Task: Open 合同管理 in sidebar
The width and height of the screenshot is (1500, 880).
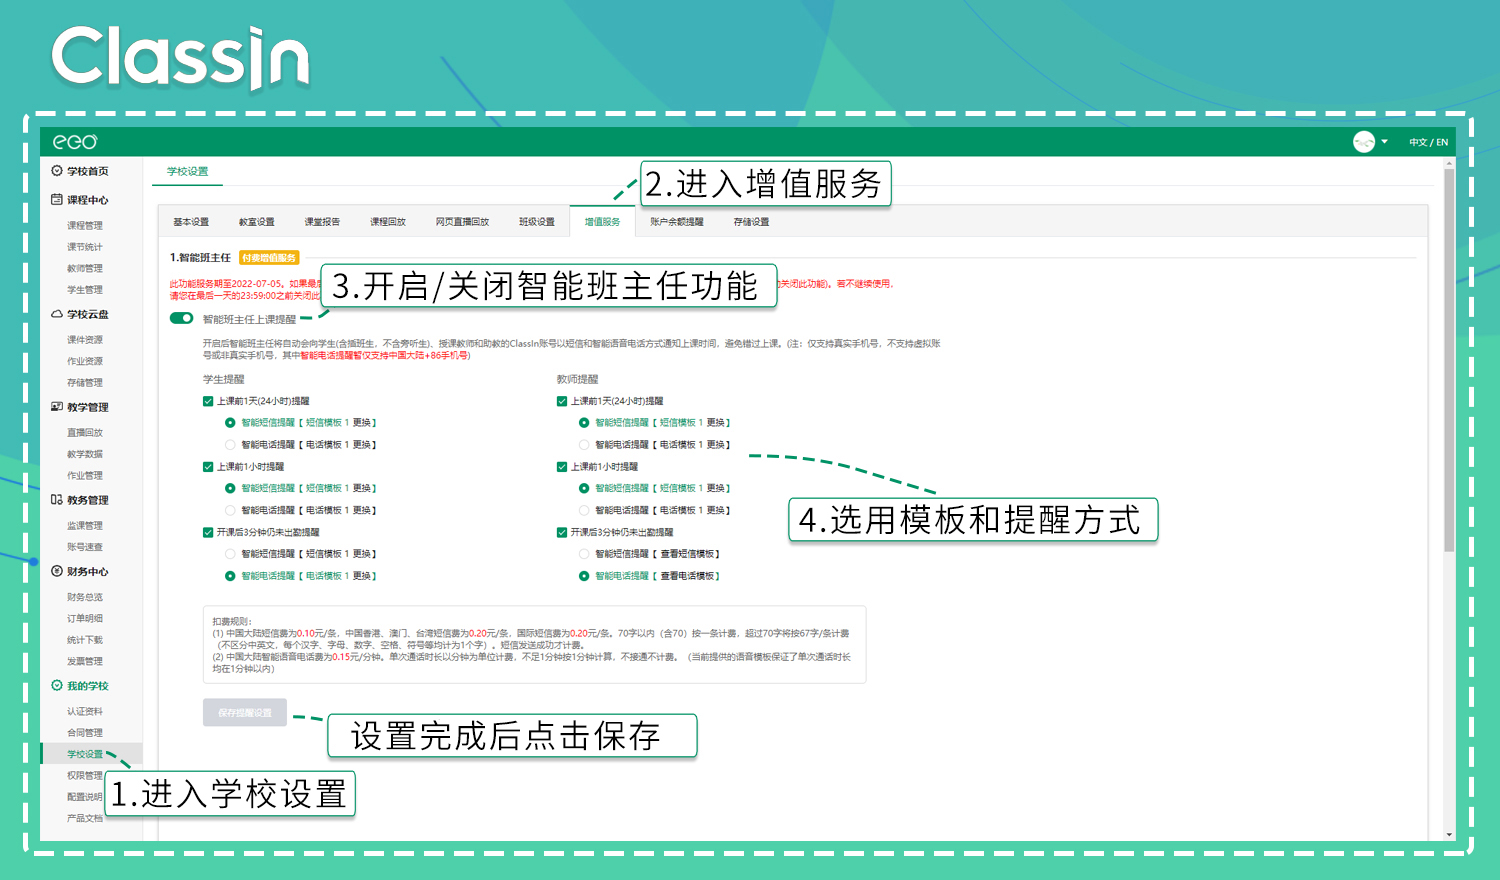Action: click(x=85, y=733)
